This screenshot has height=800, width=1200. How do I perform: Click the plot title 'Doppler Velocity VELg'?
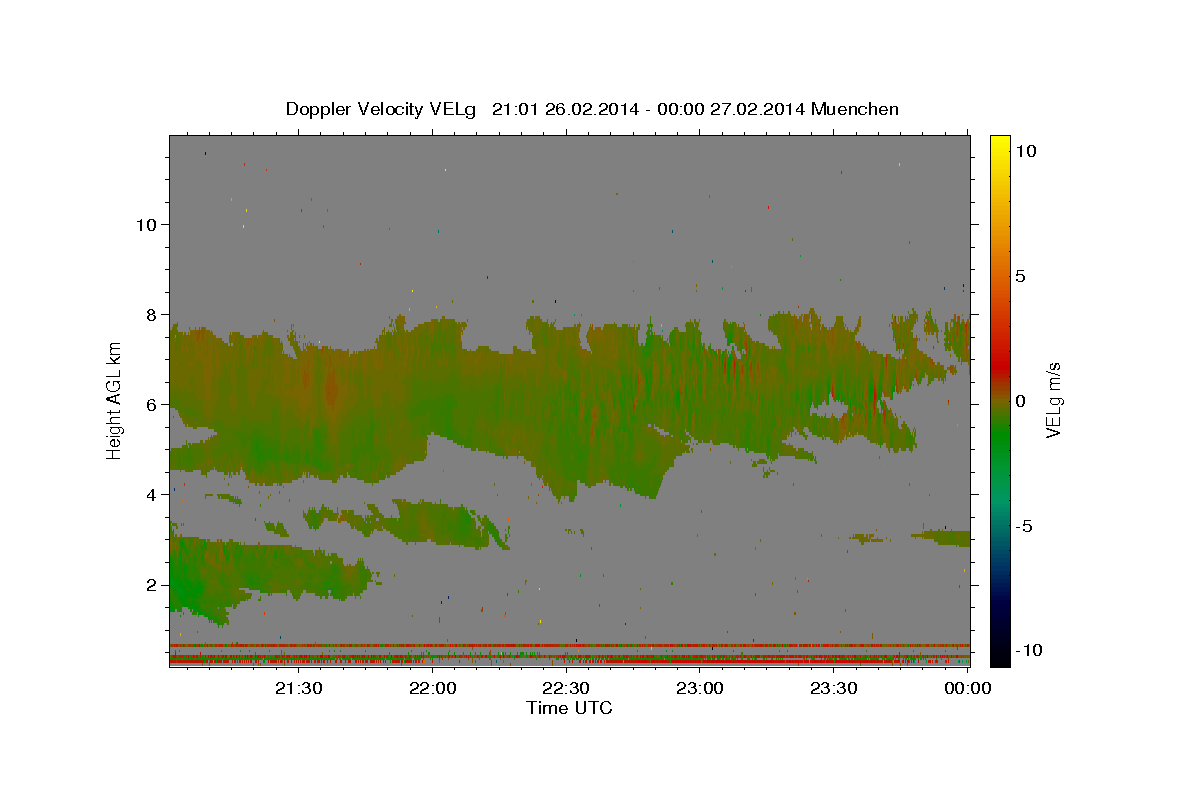383,109
